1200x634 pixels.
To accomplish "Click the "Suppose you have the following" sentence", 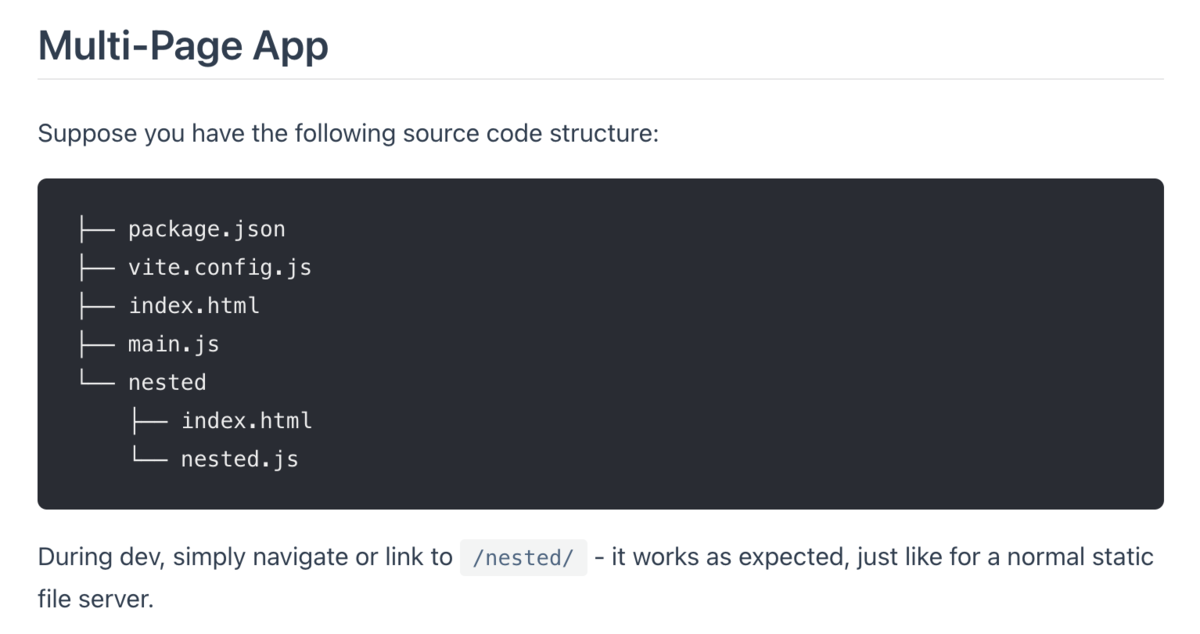I will [348, 133].
